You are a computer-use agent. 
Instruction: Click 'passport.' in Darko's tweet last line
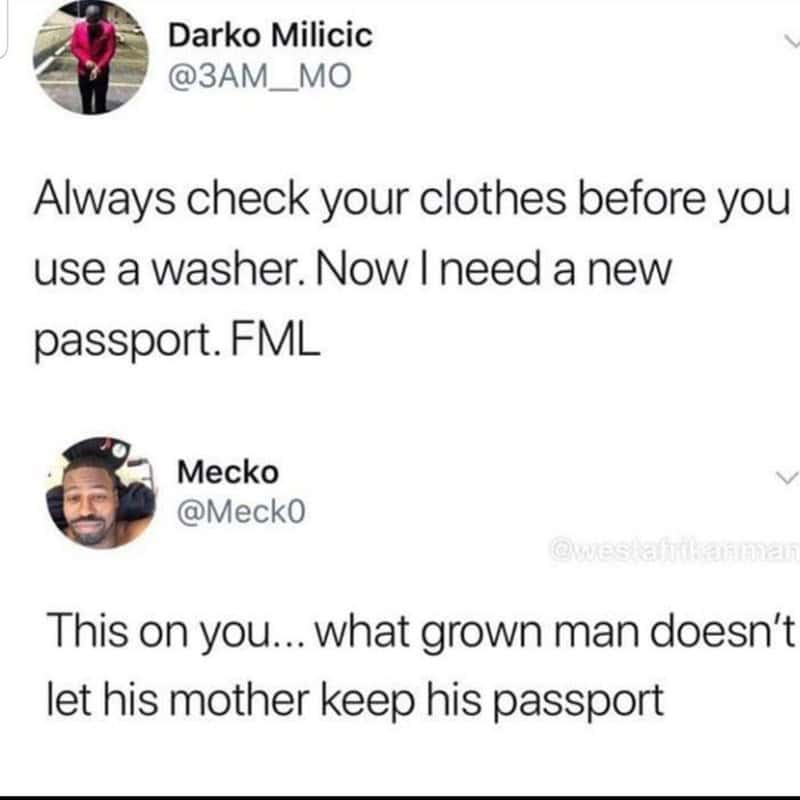pyautogui.click(x=123, y=343)
